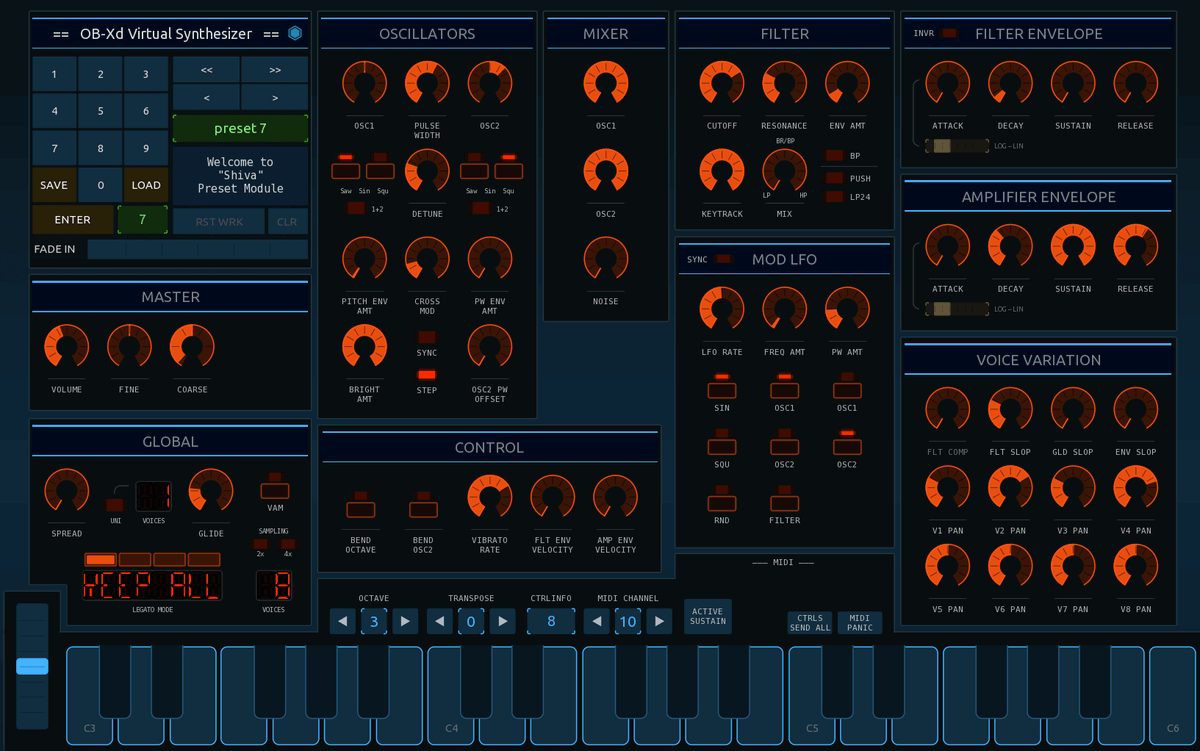
Task: Click the pitch wheel slider handle
Action: (x=32, y=666)
